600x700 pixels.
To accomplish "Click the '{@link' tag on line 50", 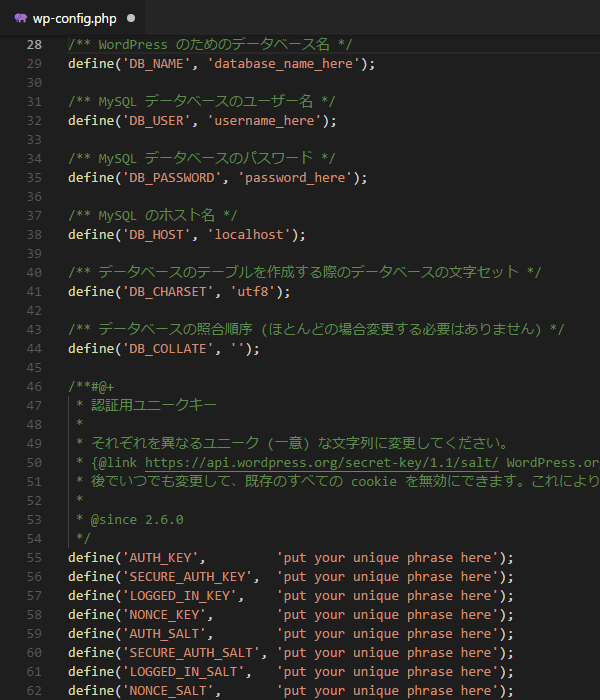I will (x=114, y=463).
